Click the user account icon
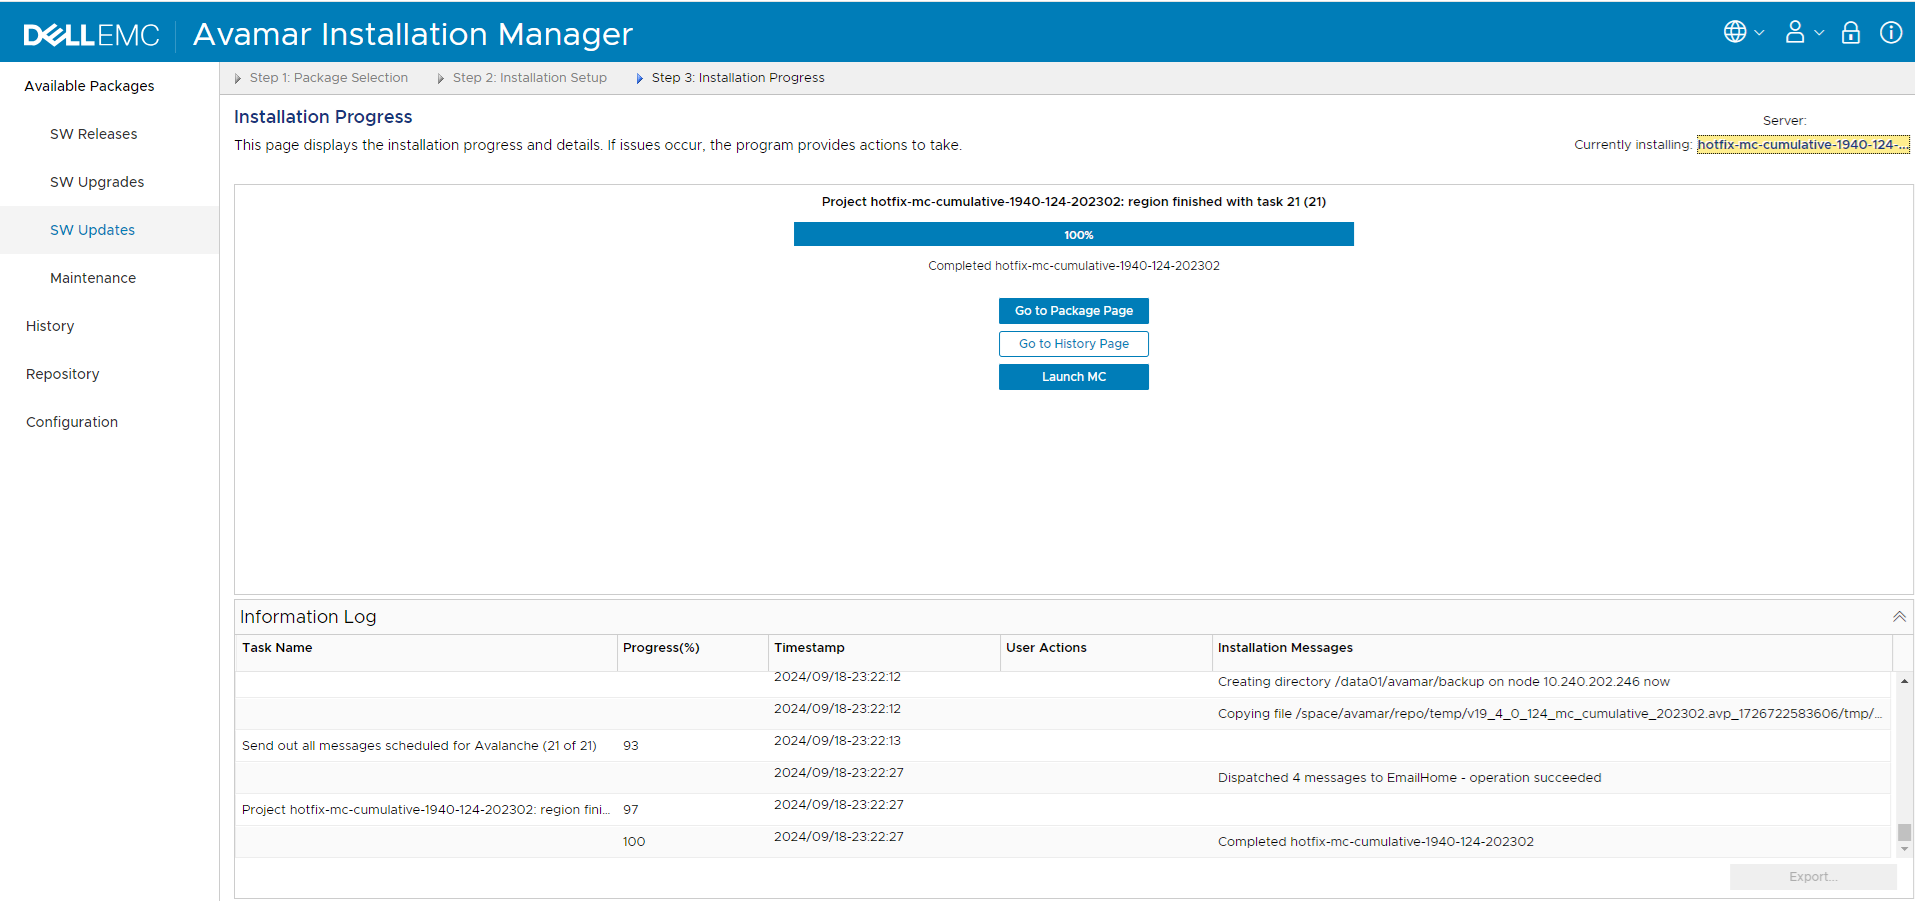 tap(1793, 31)
